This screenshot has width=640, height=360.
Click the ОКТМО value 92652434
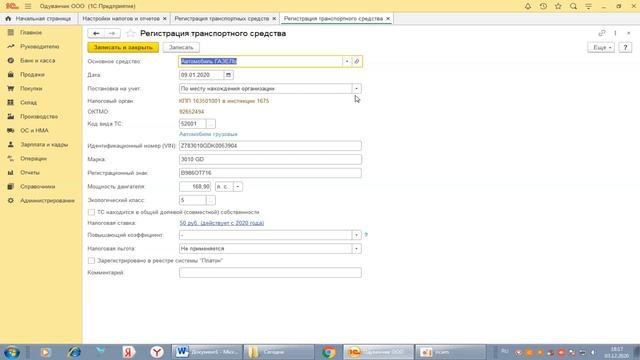point(191,112)
